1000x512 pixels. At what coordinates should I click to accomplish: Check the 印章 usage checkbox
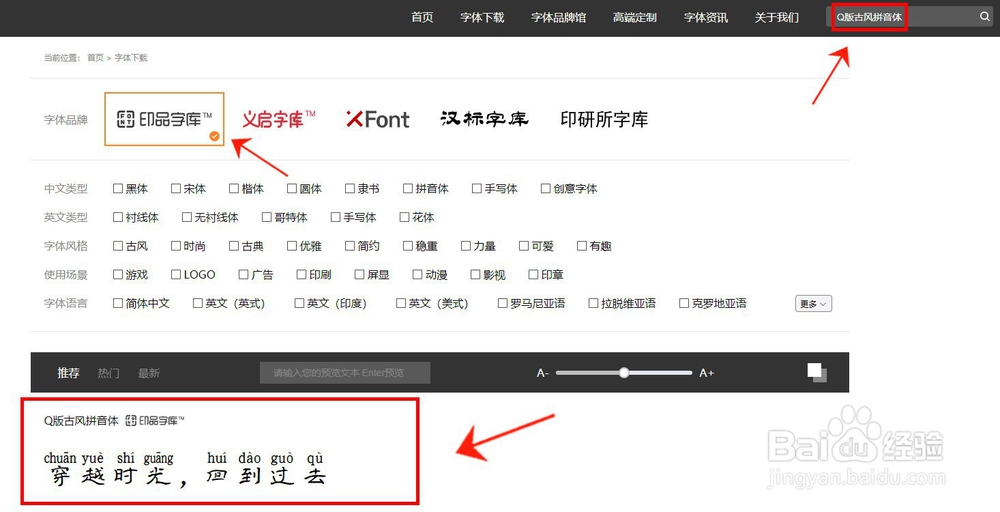coord(534,274)
